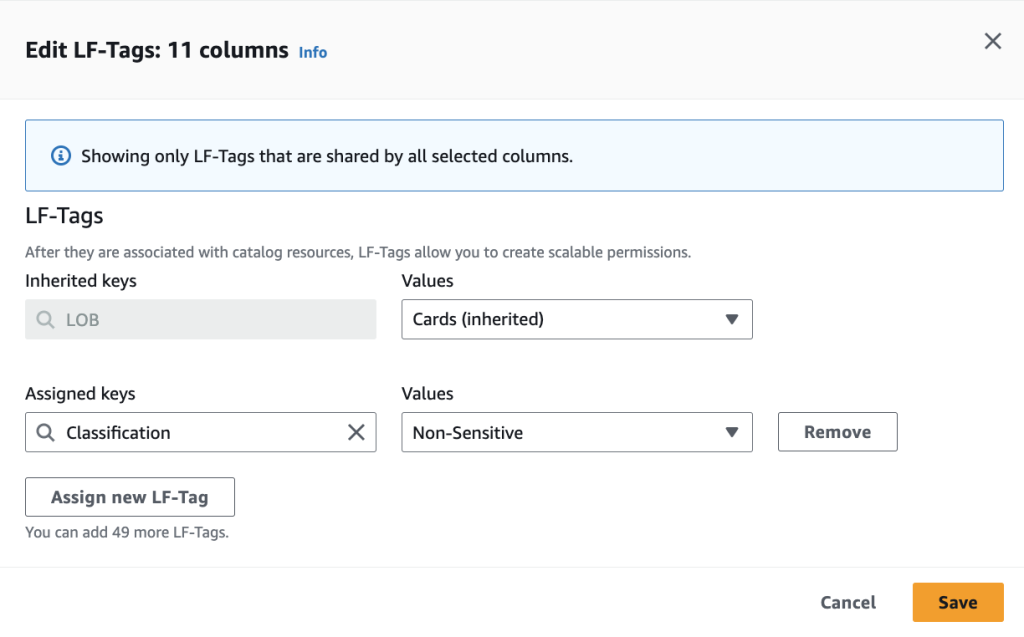The image size is (1024, 637).
Task: Click the arrow on the Non-Sensitive dropdown
Action: click(x=731, y=433)
